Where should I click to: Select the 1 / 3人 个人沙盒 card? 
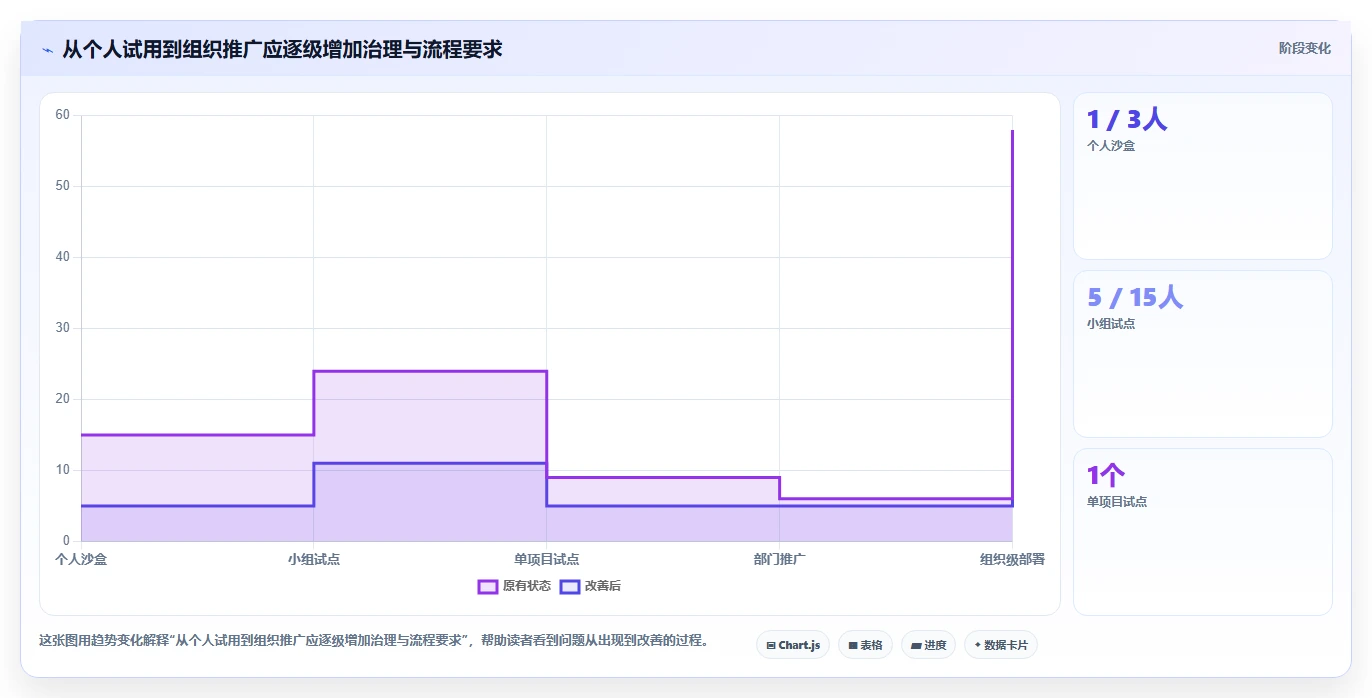click(1202, 176)
